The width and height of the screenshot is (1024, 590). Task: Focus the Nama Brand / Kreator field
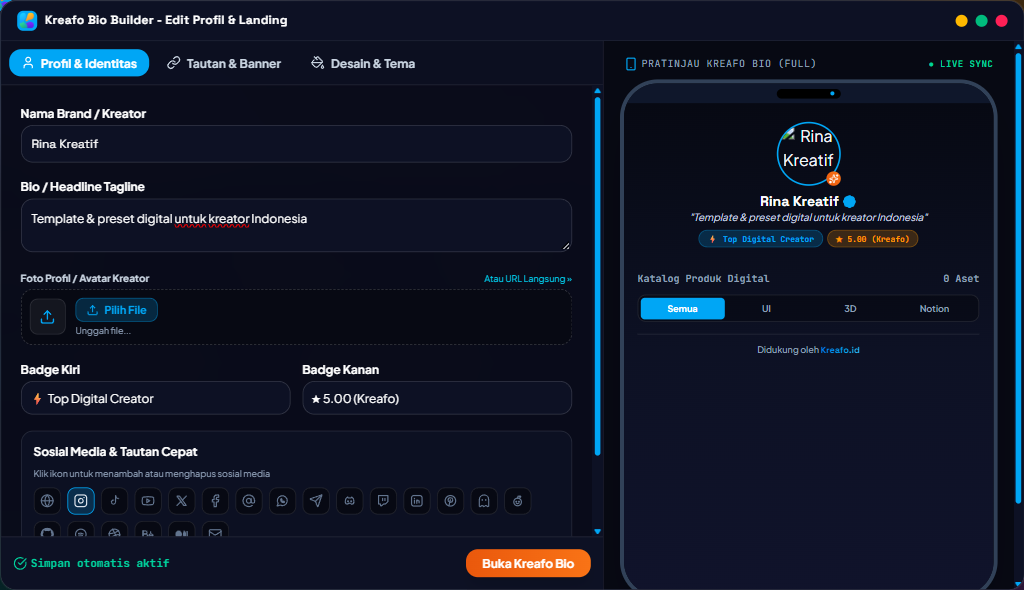click(x=296, y=144)
